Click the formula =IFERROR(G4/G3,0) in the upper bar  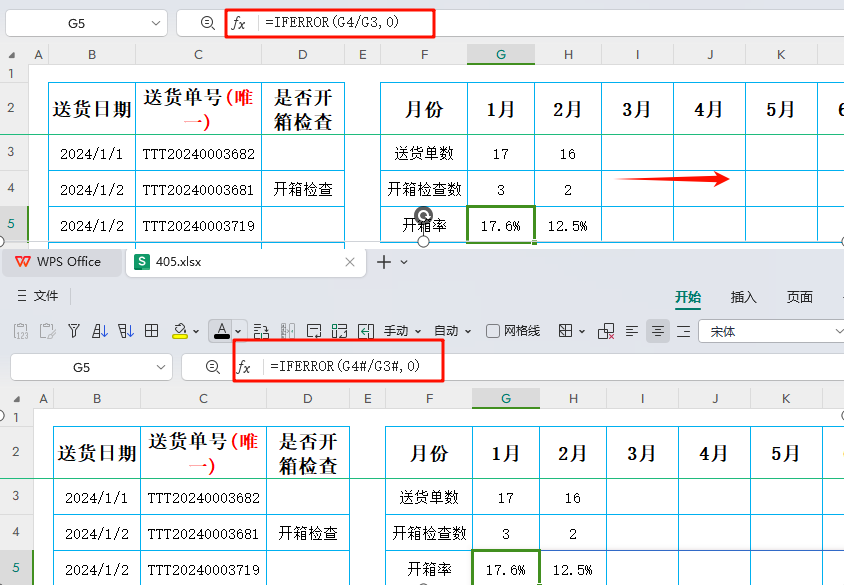point(332,23)
